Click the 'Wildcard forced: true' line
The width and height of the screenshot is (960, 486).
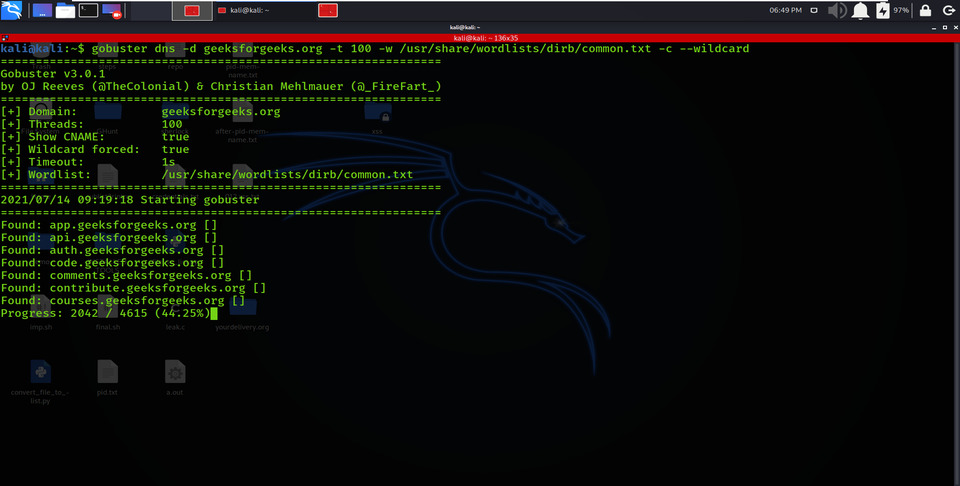(x=95, y=149)
